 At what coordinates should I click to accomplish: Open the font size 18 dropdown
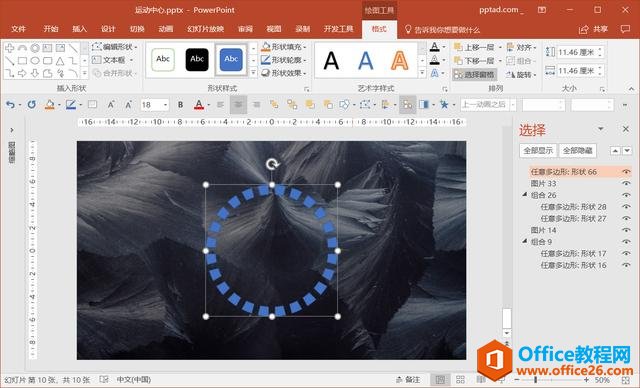click(165, 105)
